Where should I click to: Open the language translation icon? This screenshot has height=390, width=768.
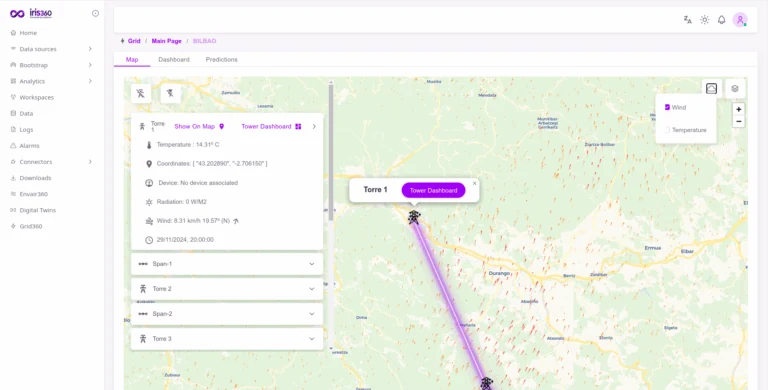click(x=688, y=20)
